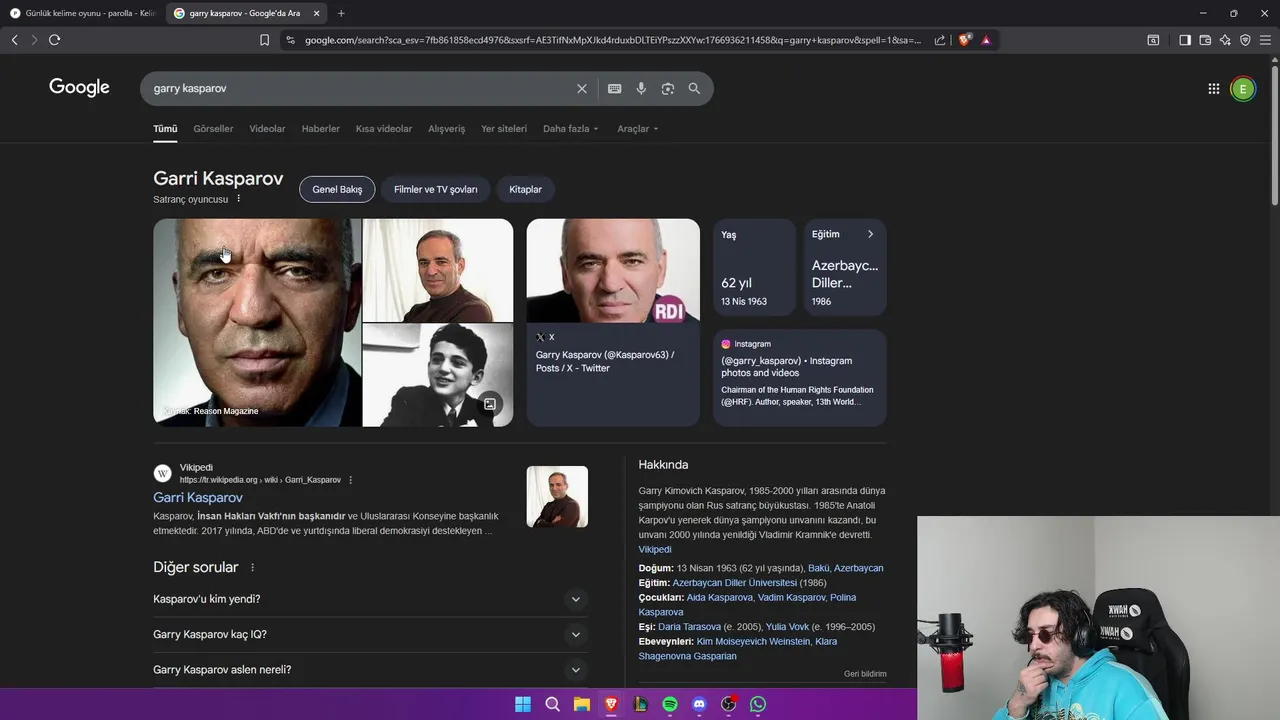Open the on-screen keyboard input tool
Image resolution: width=1280 pixels, height=720 pixels.
[614, 89]
